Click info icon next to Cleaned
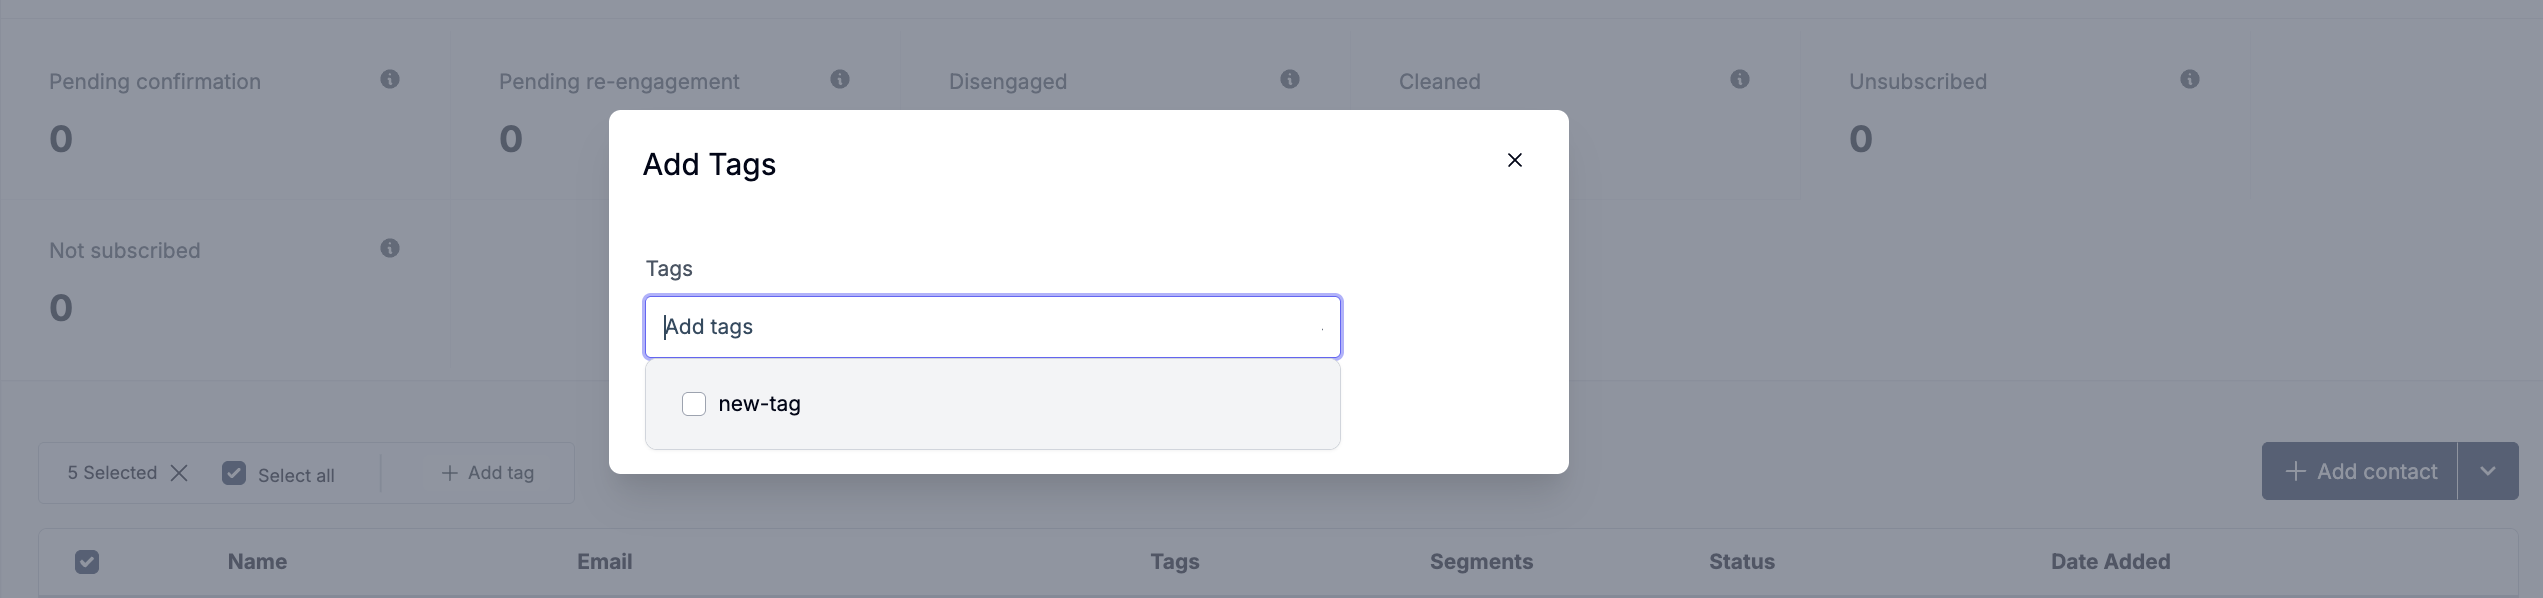Screen dimensions: 2543x598 1740,79
